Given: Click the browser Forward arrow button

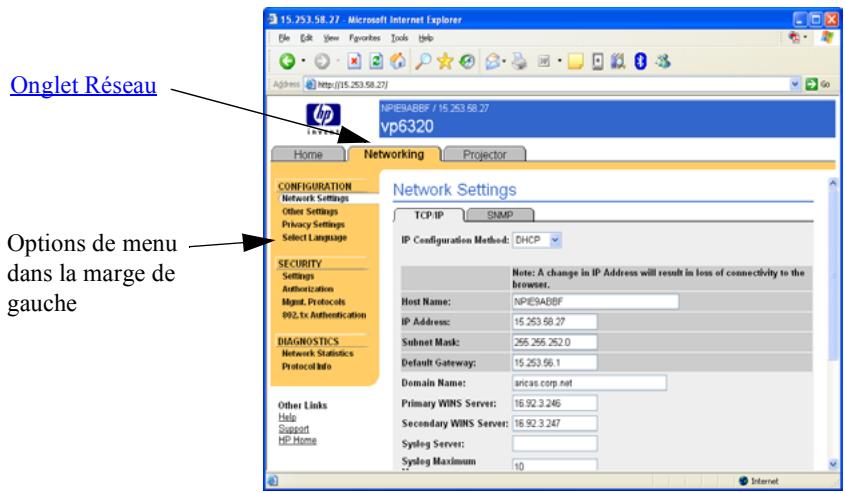Looking at the screenshot, I should 322,62.
